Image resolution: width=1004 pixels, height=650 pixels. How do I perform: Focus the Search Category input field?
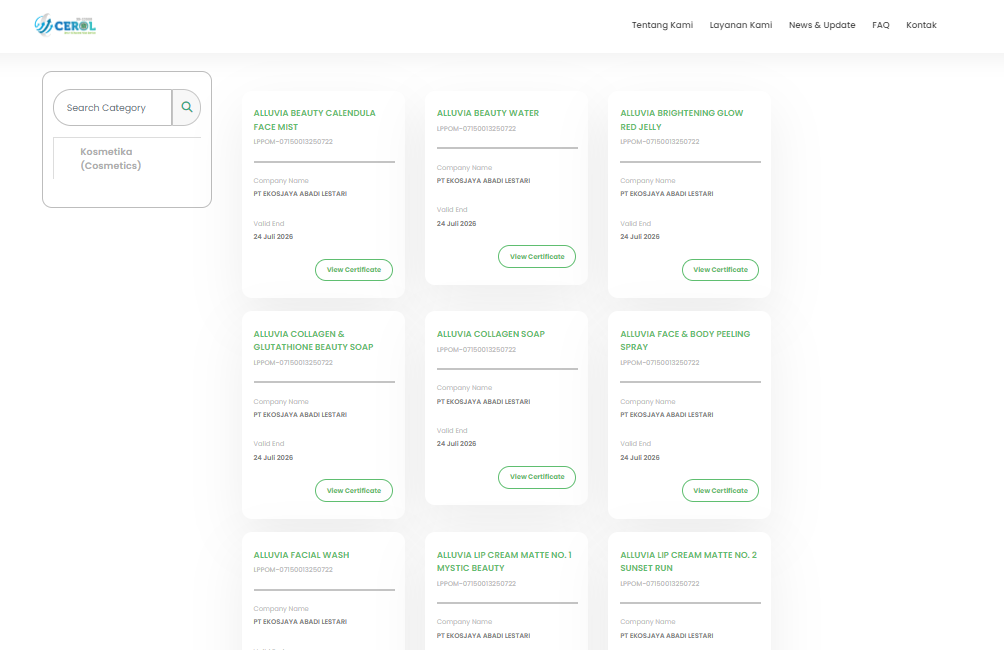point(113,108)
